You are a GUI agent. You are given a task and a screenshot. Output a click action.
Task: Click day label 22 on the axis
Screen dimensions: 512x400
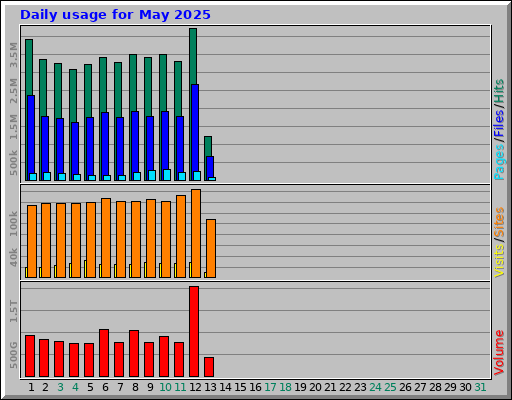tap(345, 387)
